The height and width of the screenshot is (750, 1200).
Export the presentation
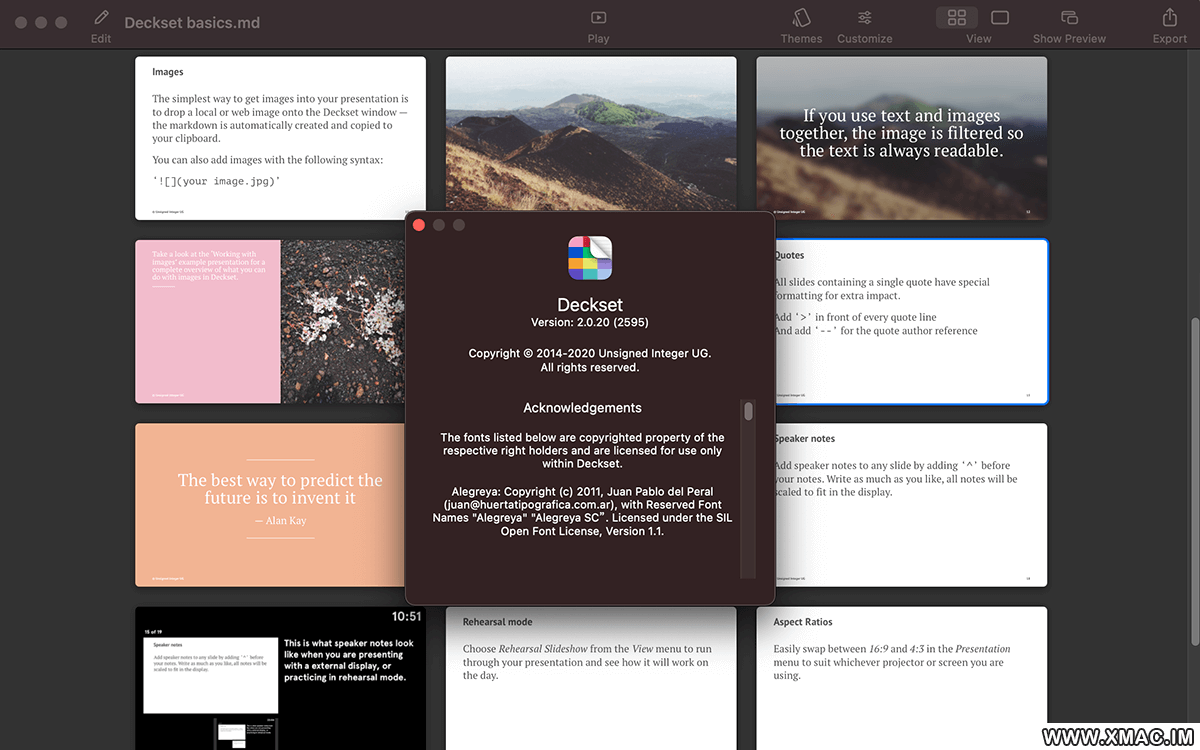tap(1169, 18)
